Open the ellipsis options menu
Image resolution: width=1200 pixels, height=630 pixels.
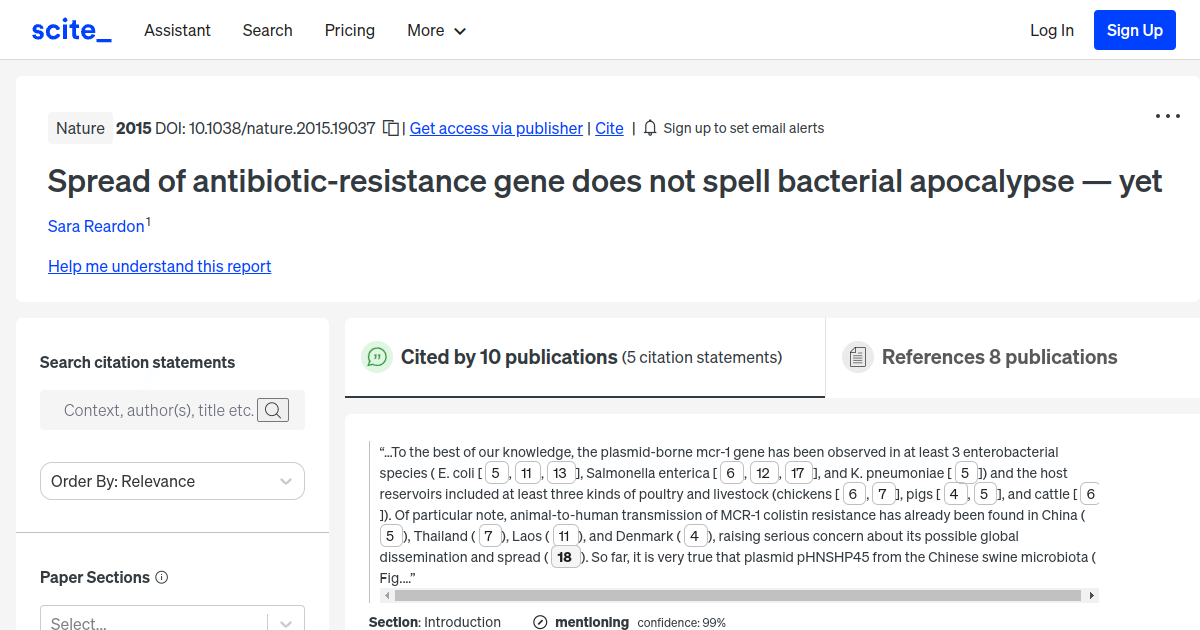(1167, 116)
